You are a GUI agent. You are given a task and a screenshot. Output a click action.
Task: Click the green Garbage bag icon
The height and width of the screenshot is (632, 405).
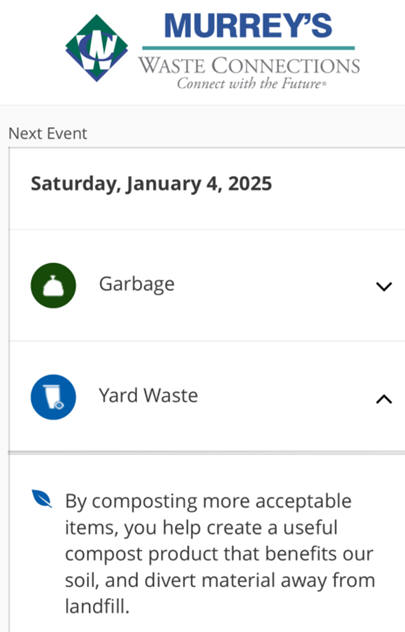click(x=53, y=285)
